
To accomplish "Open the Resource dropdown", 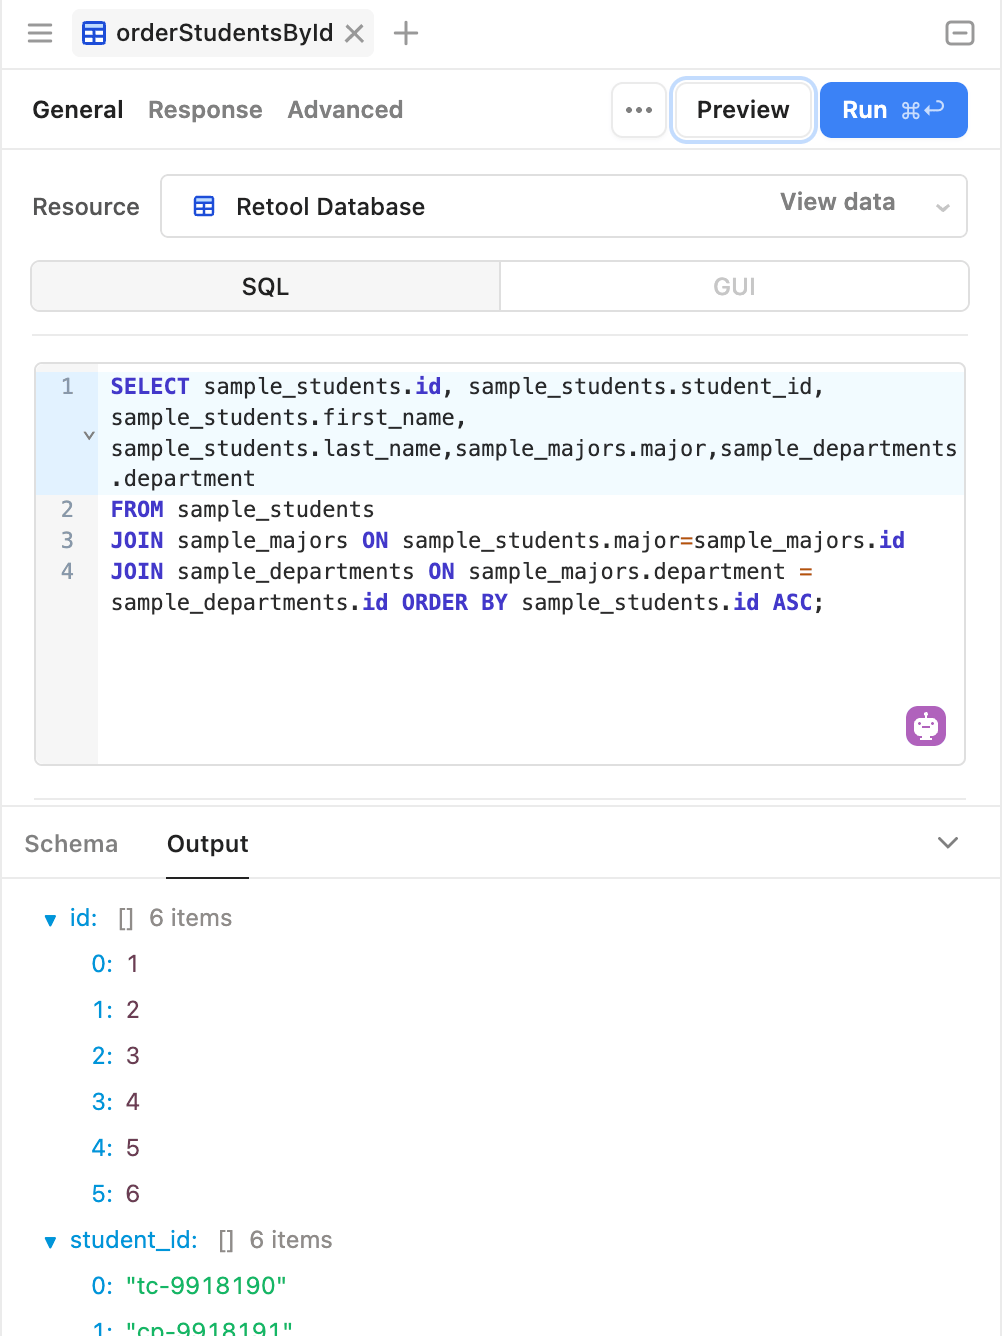I will tap(564, 206).
